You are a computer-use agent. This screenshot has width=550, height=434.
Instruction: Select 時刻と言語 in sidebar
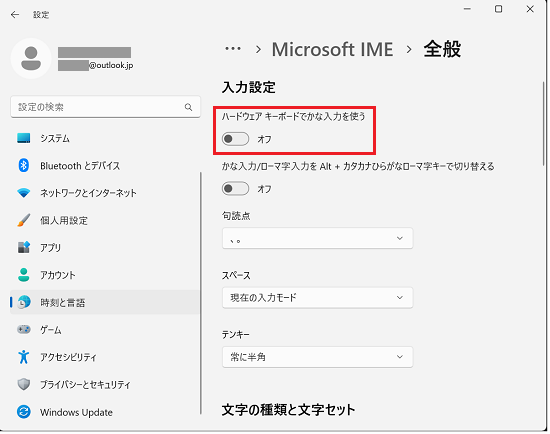[x=105, y=302]
